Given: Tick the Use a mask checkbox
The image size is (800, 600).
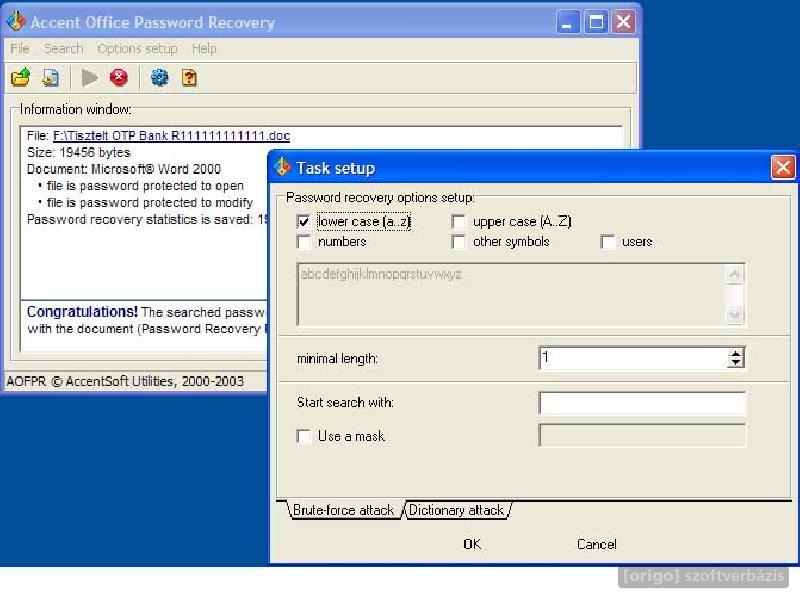Looking at the screenshot, I should pos(304,436).
